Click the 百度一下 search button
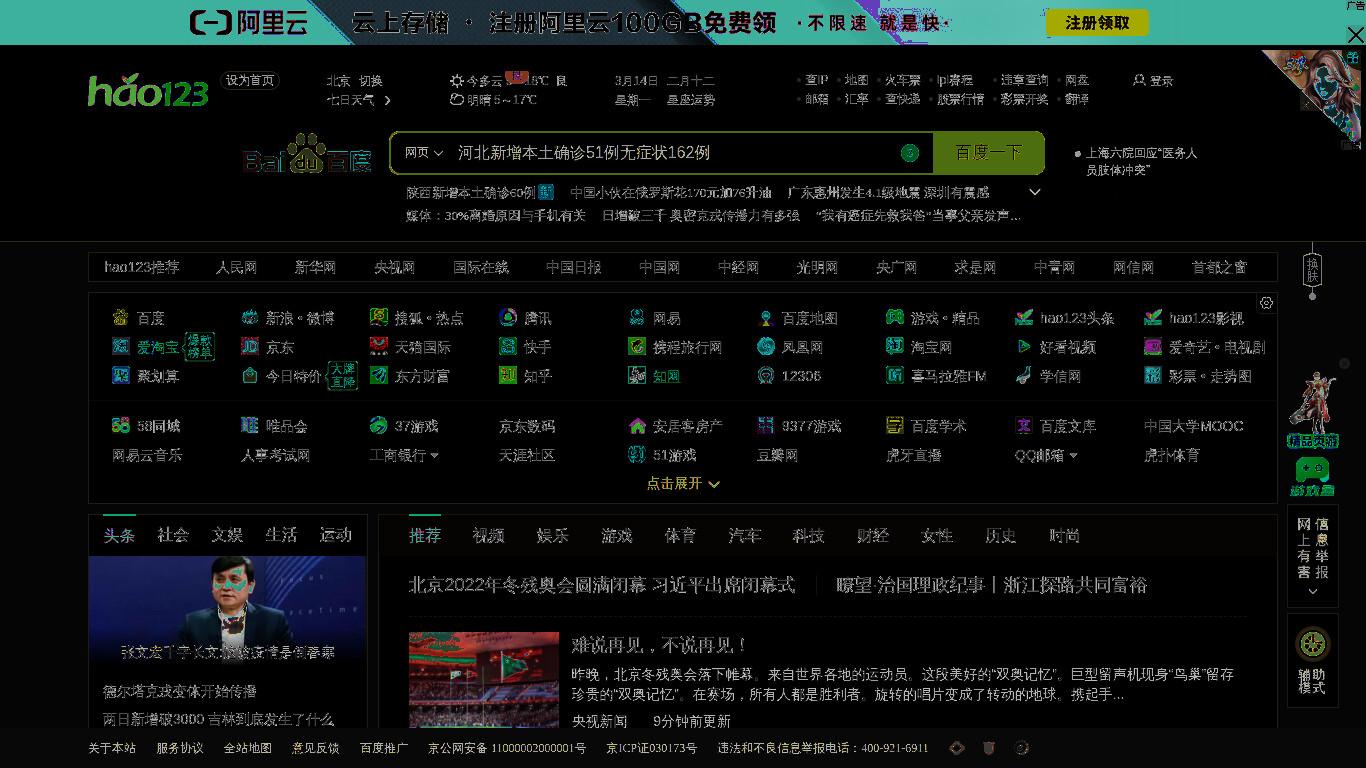The image size is (1366, 768). click(988, 153)
